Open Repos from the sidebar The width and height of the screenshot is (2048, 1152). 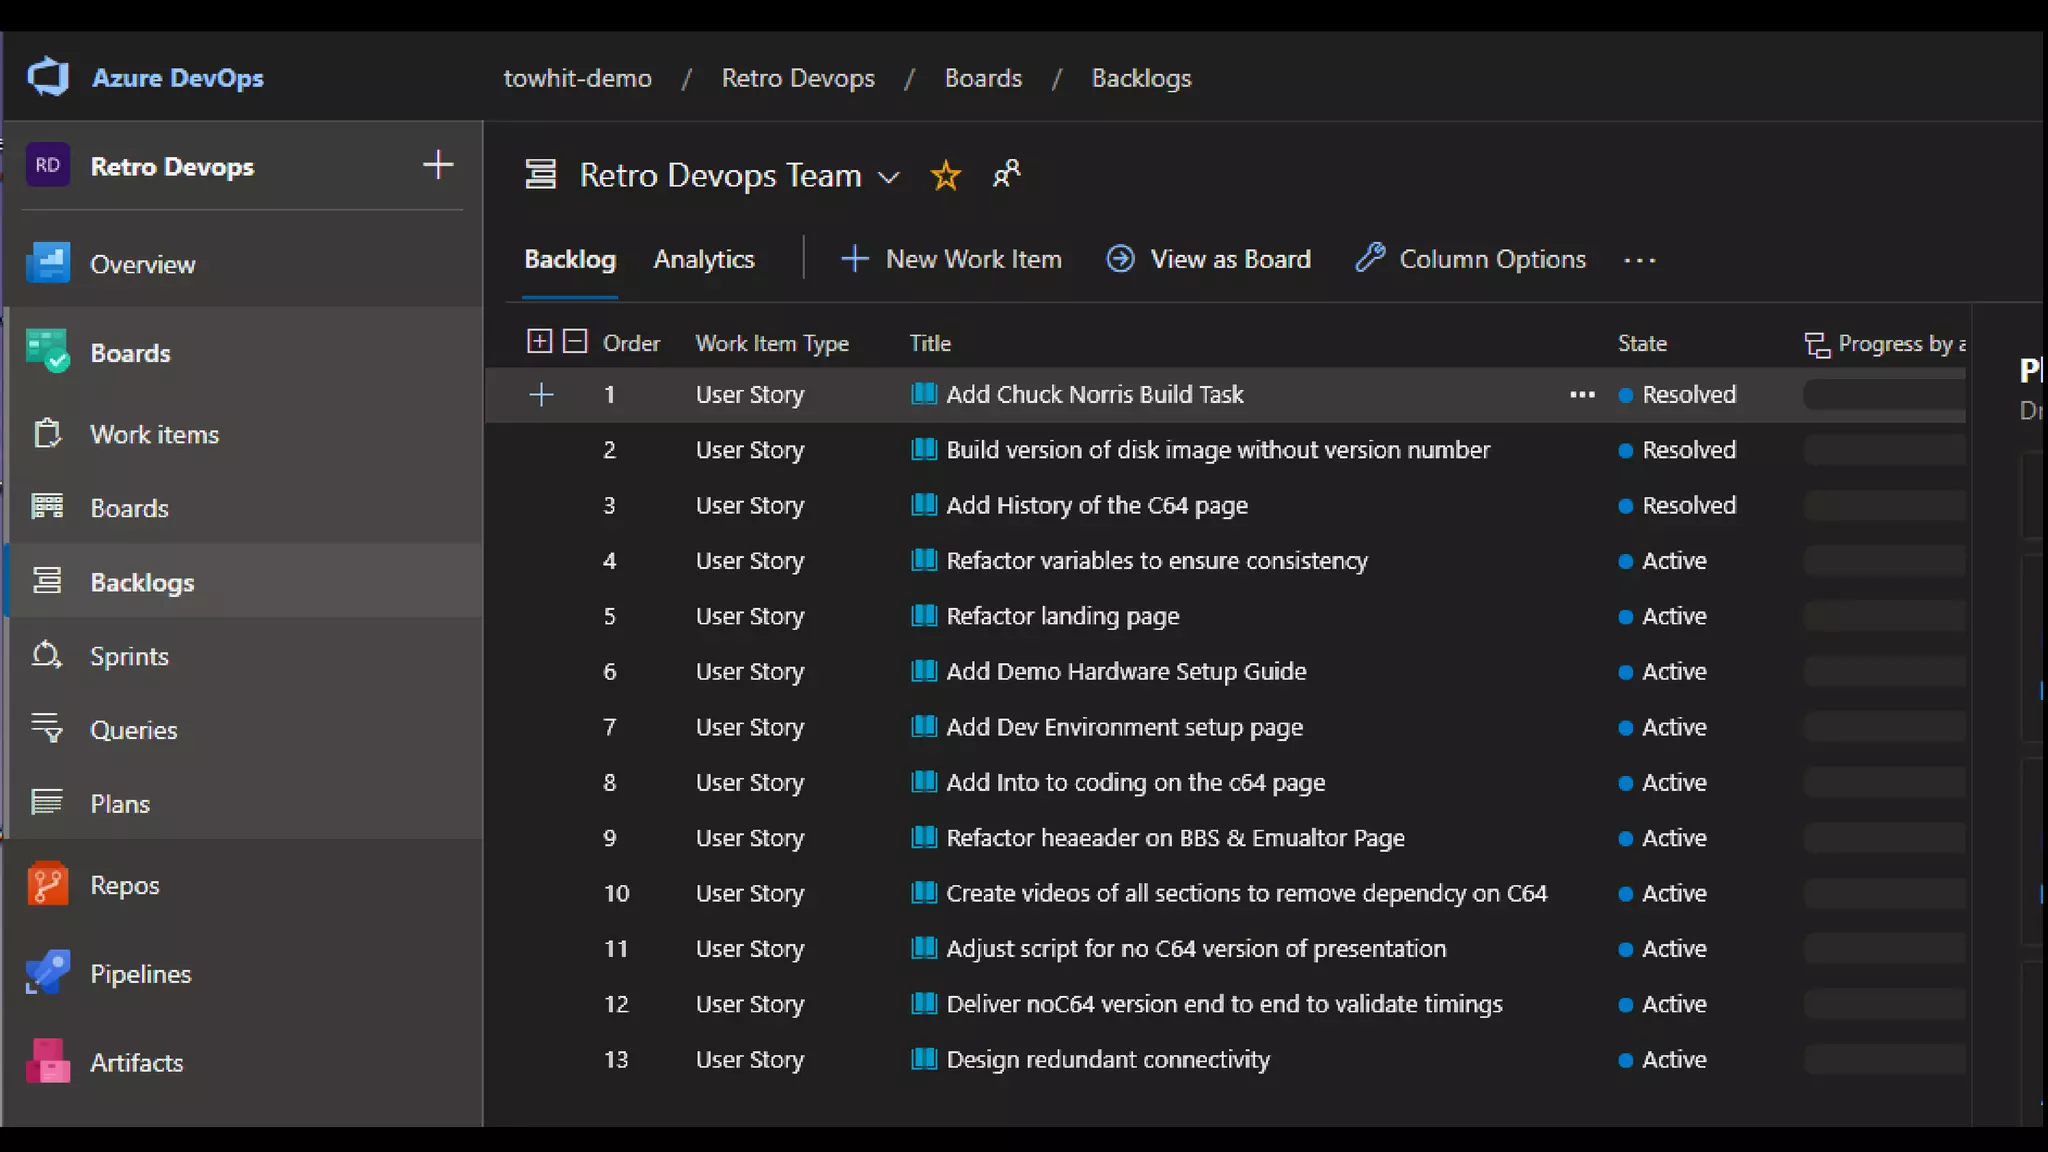(x=124, y=885)
